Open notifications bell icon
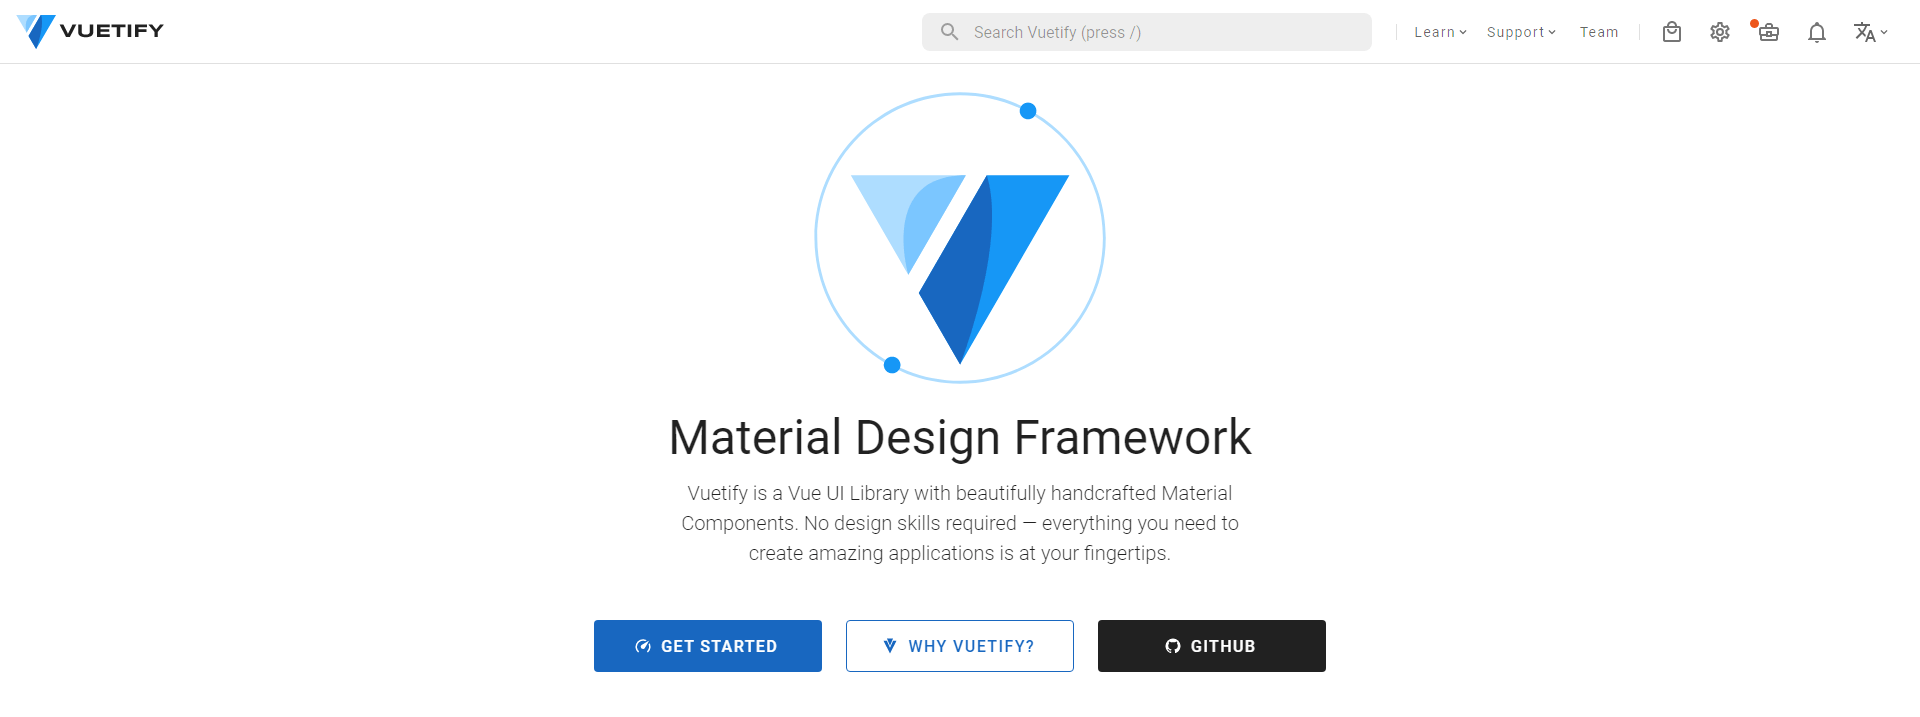The height and width of the screenshot is (717, 1920). pyautogui.click(x=1817, y=32)
